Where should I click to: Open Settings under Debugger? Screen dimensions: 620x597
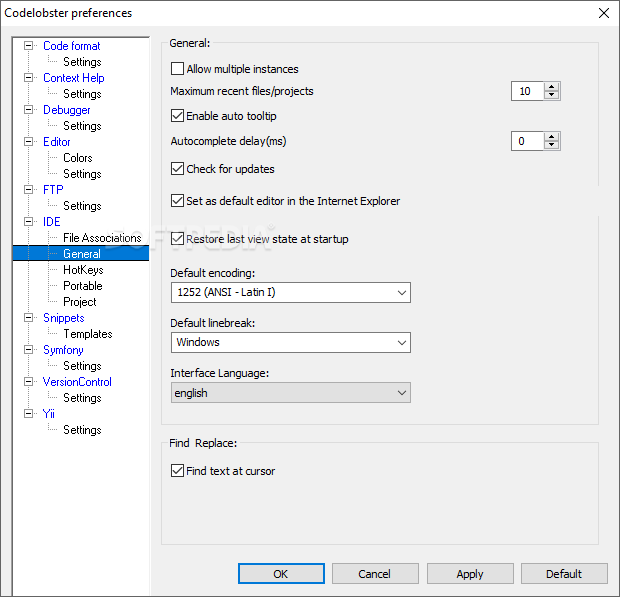coord(82,126)
